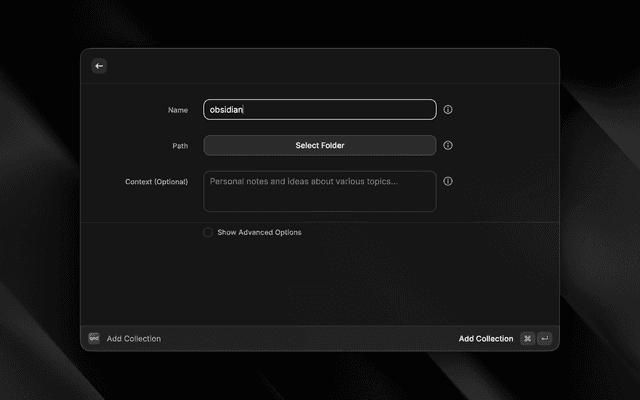Click the Add Collection title in footer left
Screen dimensions: 640x400
tap(134, 339)
